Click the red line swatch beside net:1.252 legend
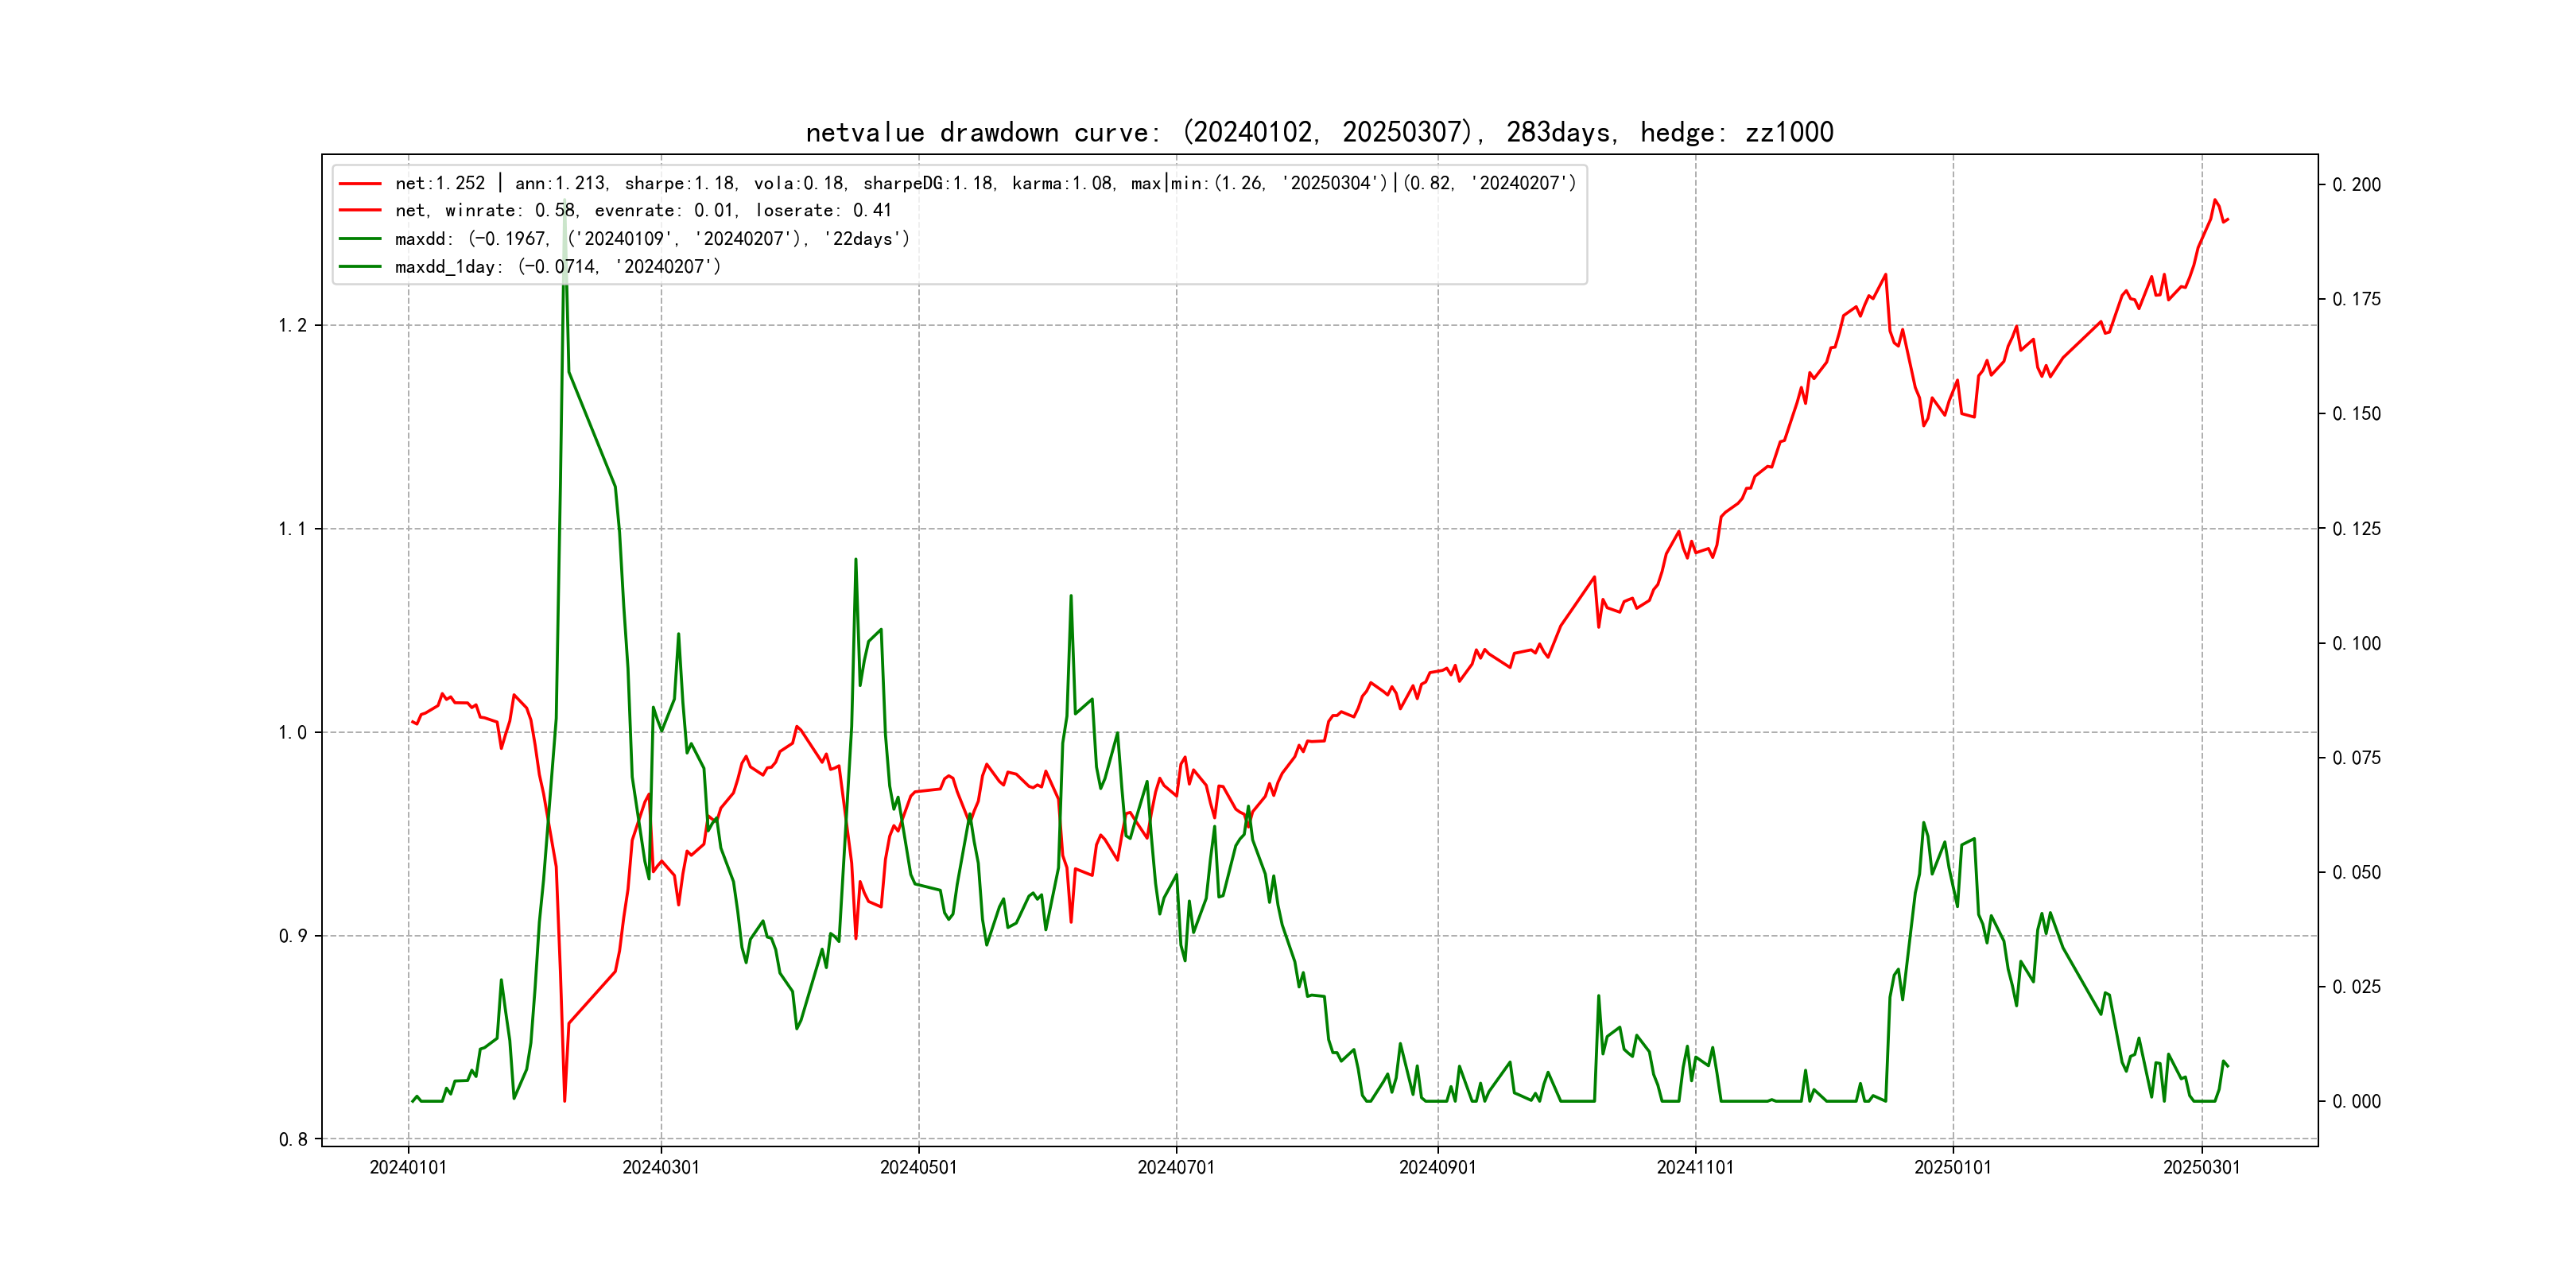The height and width of the screenshot is (1288, 2576). click(x=360, y=183)
